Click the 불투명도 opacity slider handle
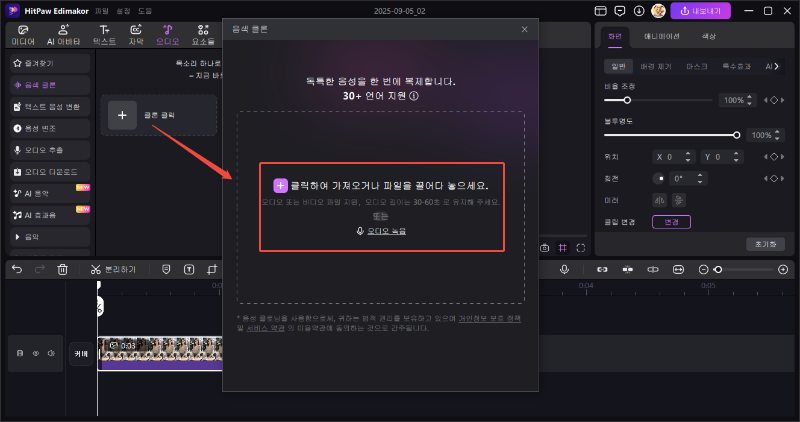800x422 pixels. click(736, 135)
